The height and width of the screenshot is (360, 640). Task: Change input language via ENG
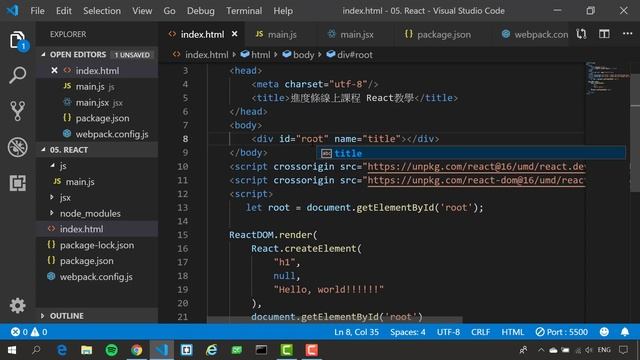(x=604, y=350)
